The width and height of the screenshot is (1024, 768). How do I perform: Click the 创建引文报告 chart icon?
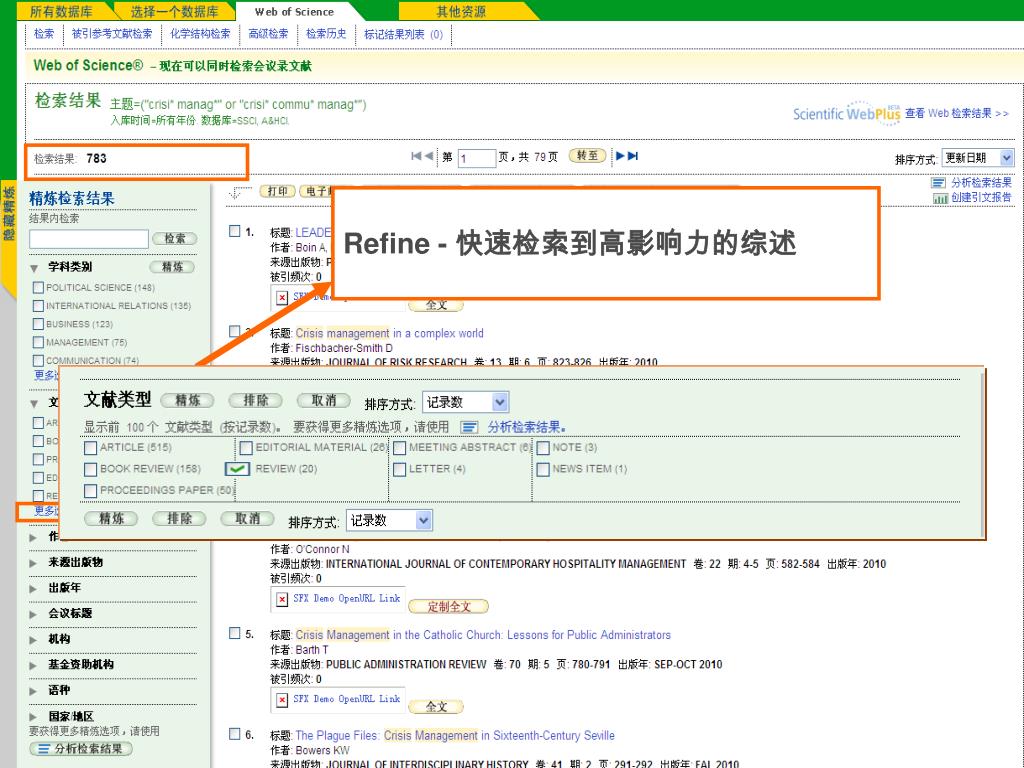[x=940, y=198]
